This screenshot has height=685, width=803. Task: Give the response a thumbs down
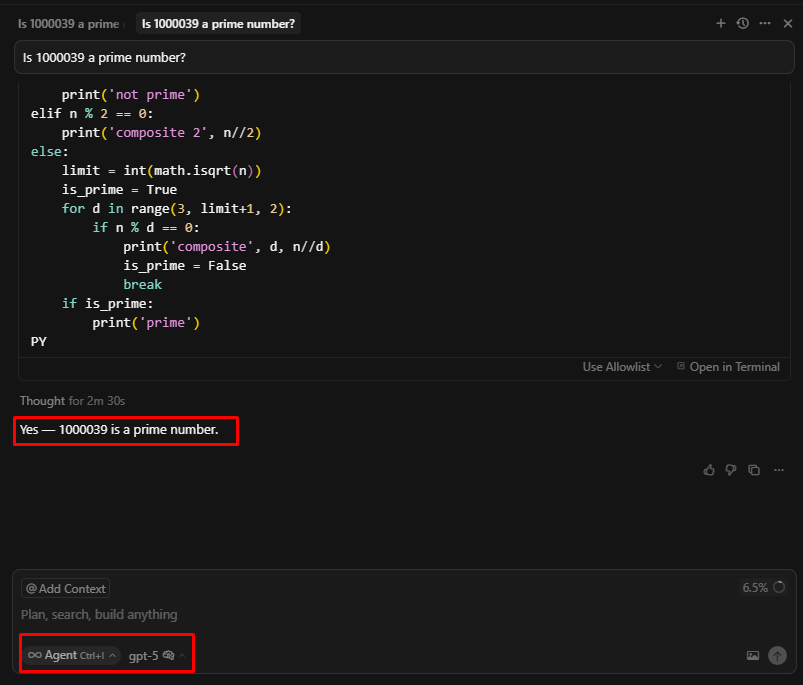[x=731, y=470]
